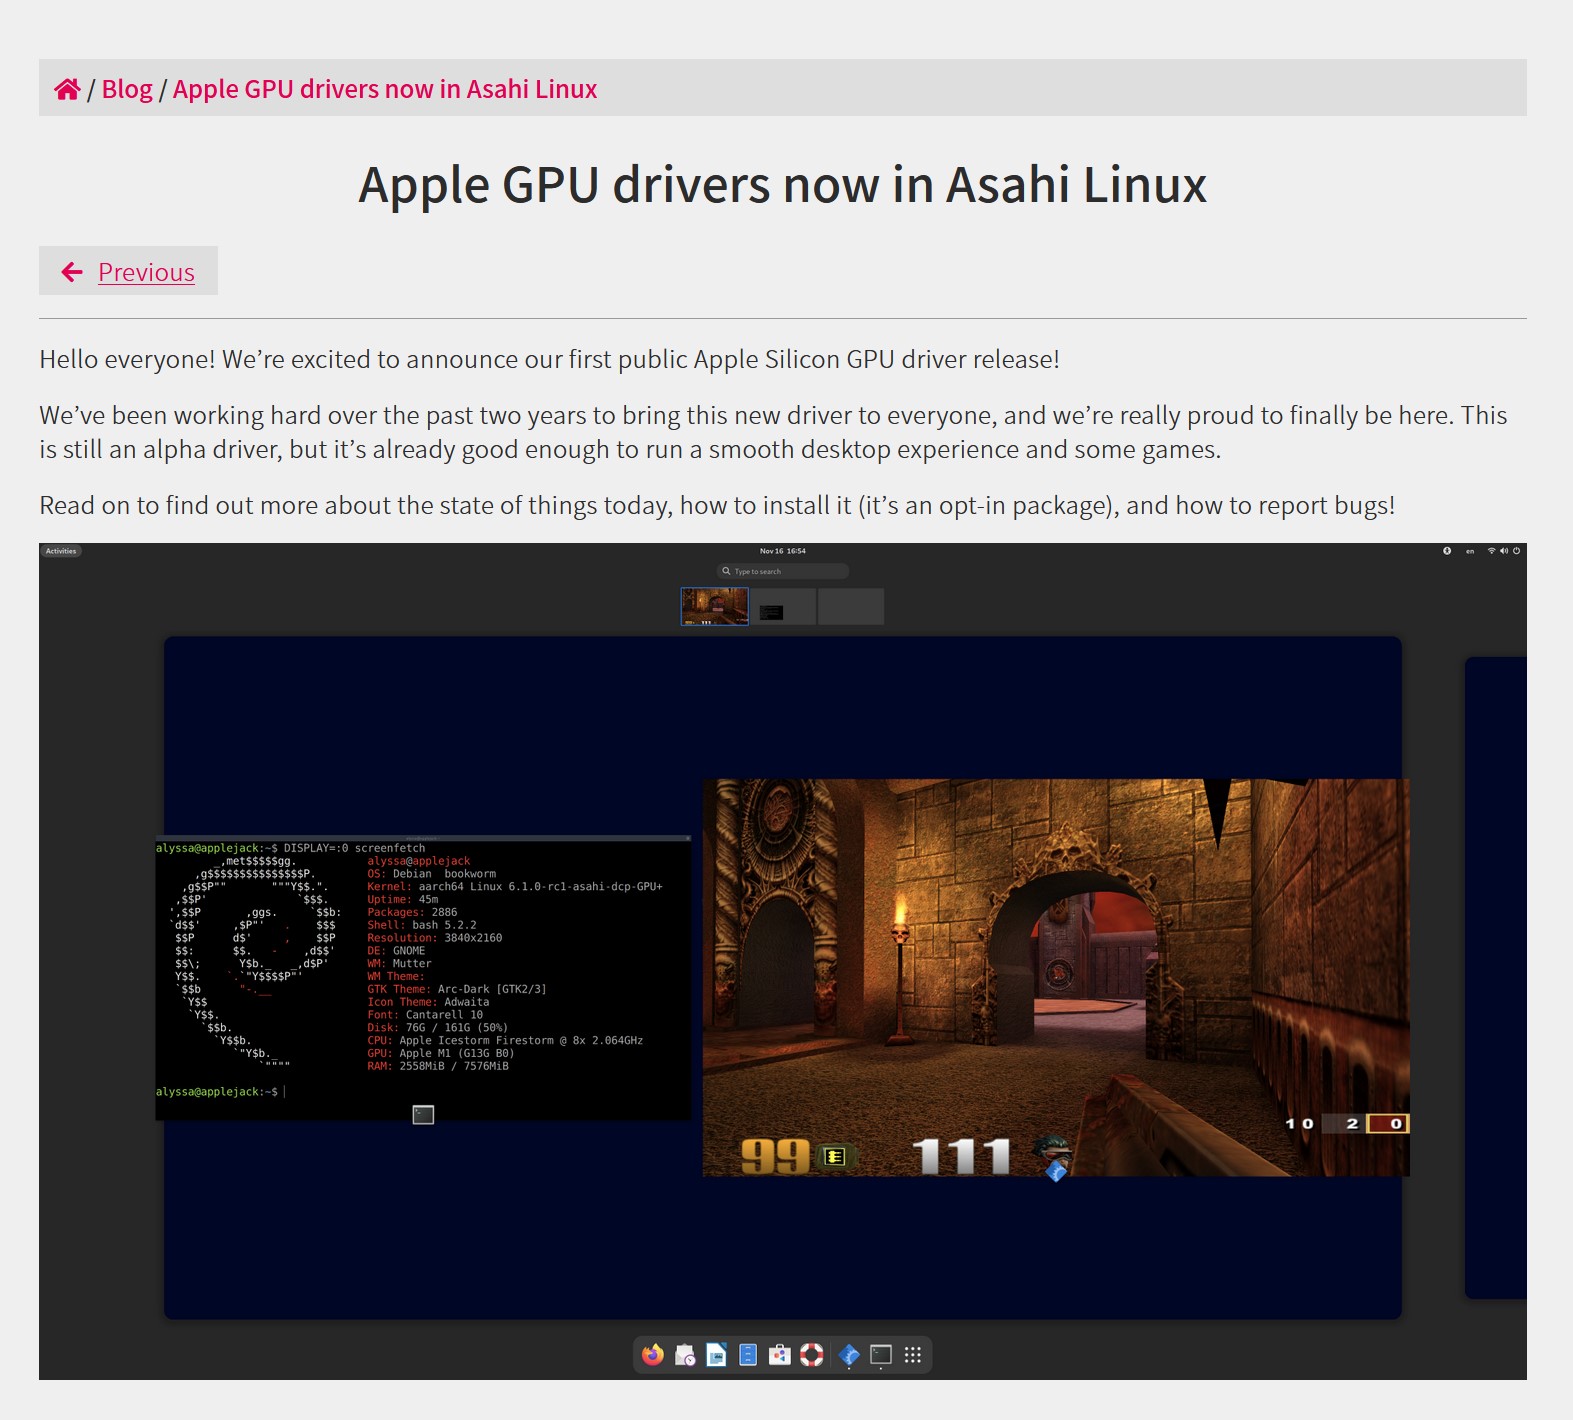Screen dimensions: 1573x1420
Task: Click the Activities button in top bar
Action: pos(61,551)
